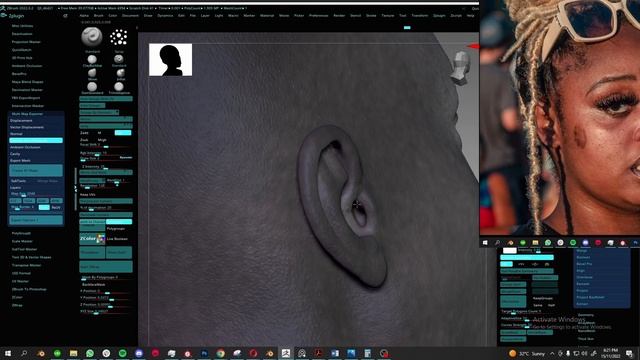The height and width of the screenshot is (360, 640).
Task: Click the ZBrush taskbar icon
Action: [x=286, y=353]
